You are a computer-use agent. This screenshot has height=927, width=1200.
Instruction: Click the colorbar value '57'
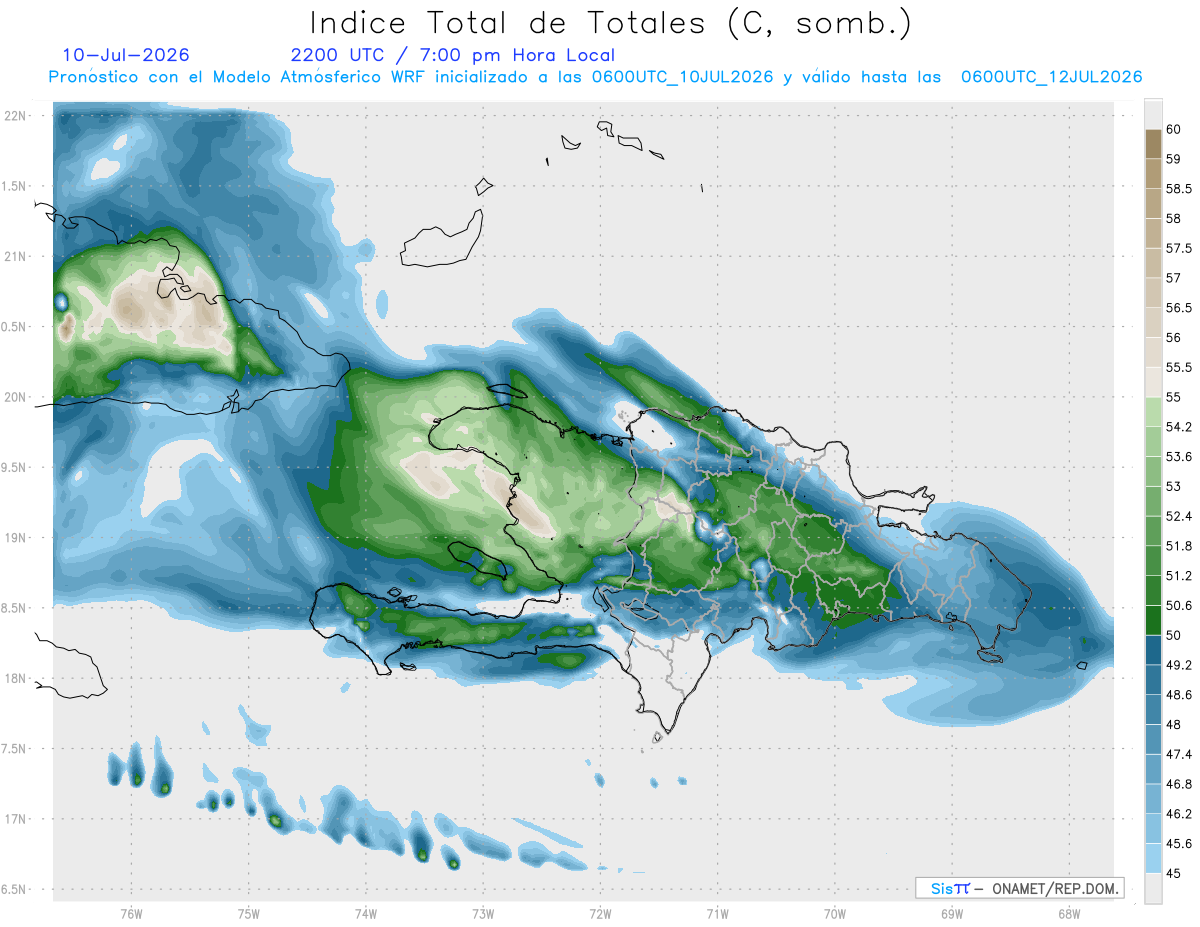point(1174,278)
